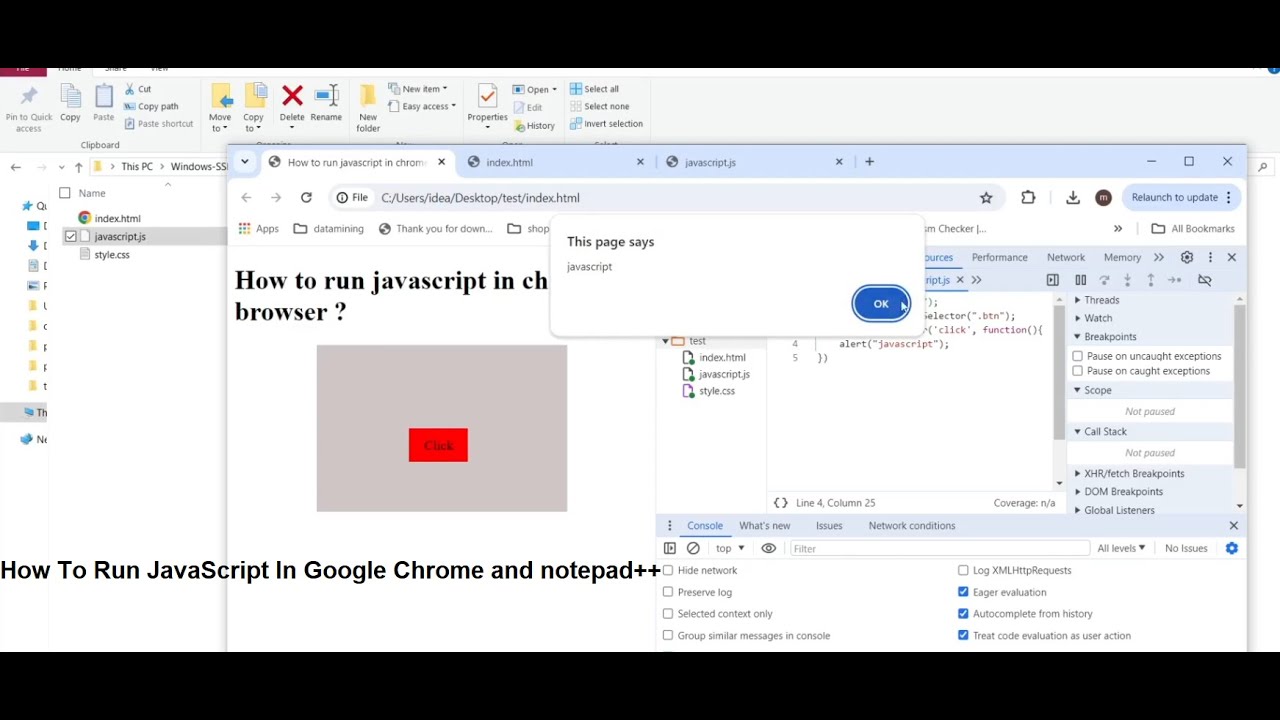This screenshot has height=720, width=1280.
Task: Step over next function call icon
Action: coord(1104,280)
